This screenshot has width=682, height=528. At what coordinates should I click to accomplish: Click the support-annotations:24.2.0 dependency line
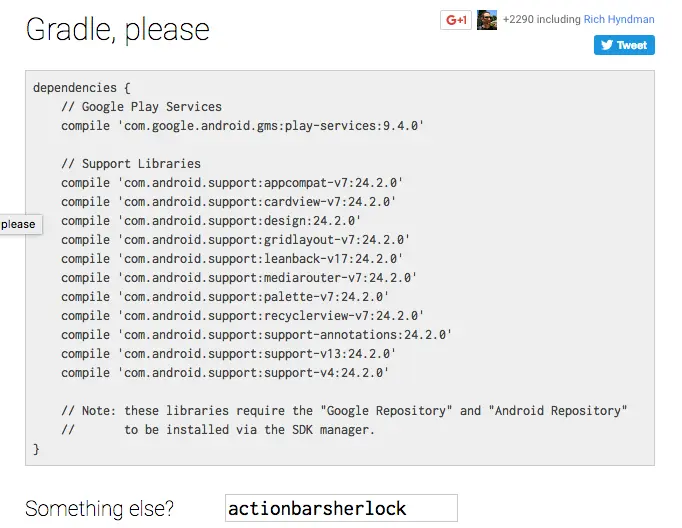coord(256,335)
